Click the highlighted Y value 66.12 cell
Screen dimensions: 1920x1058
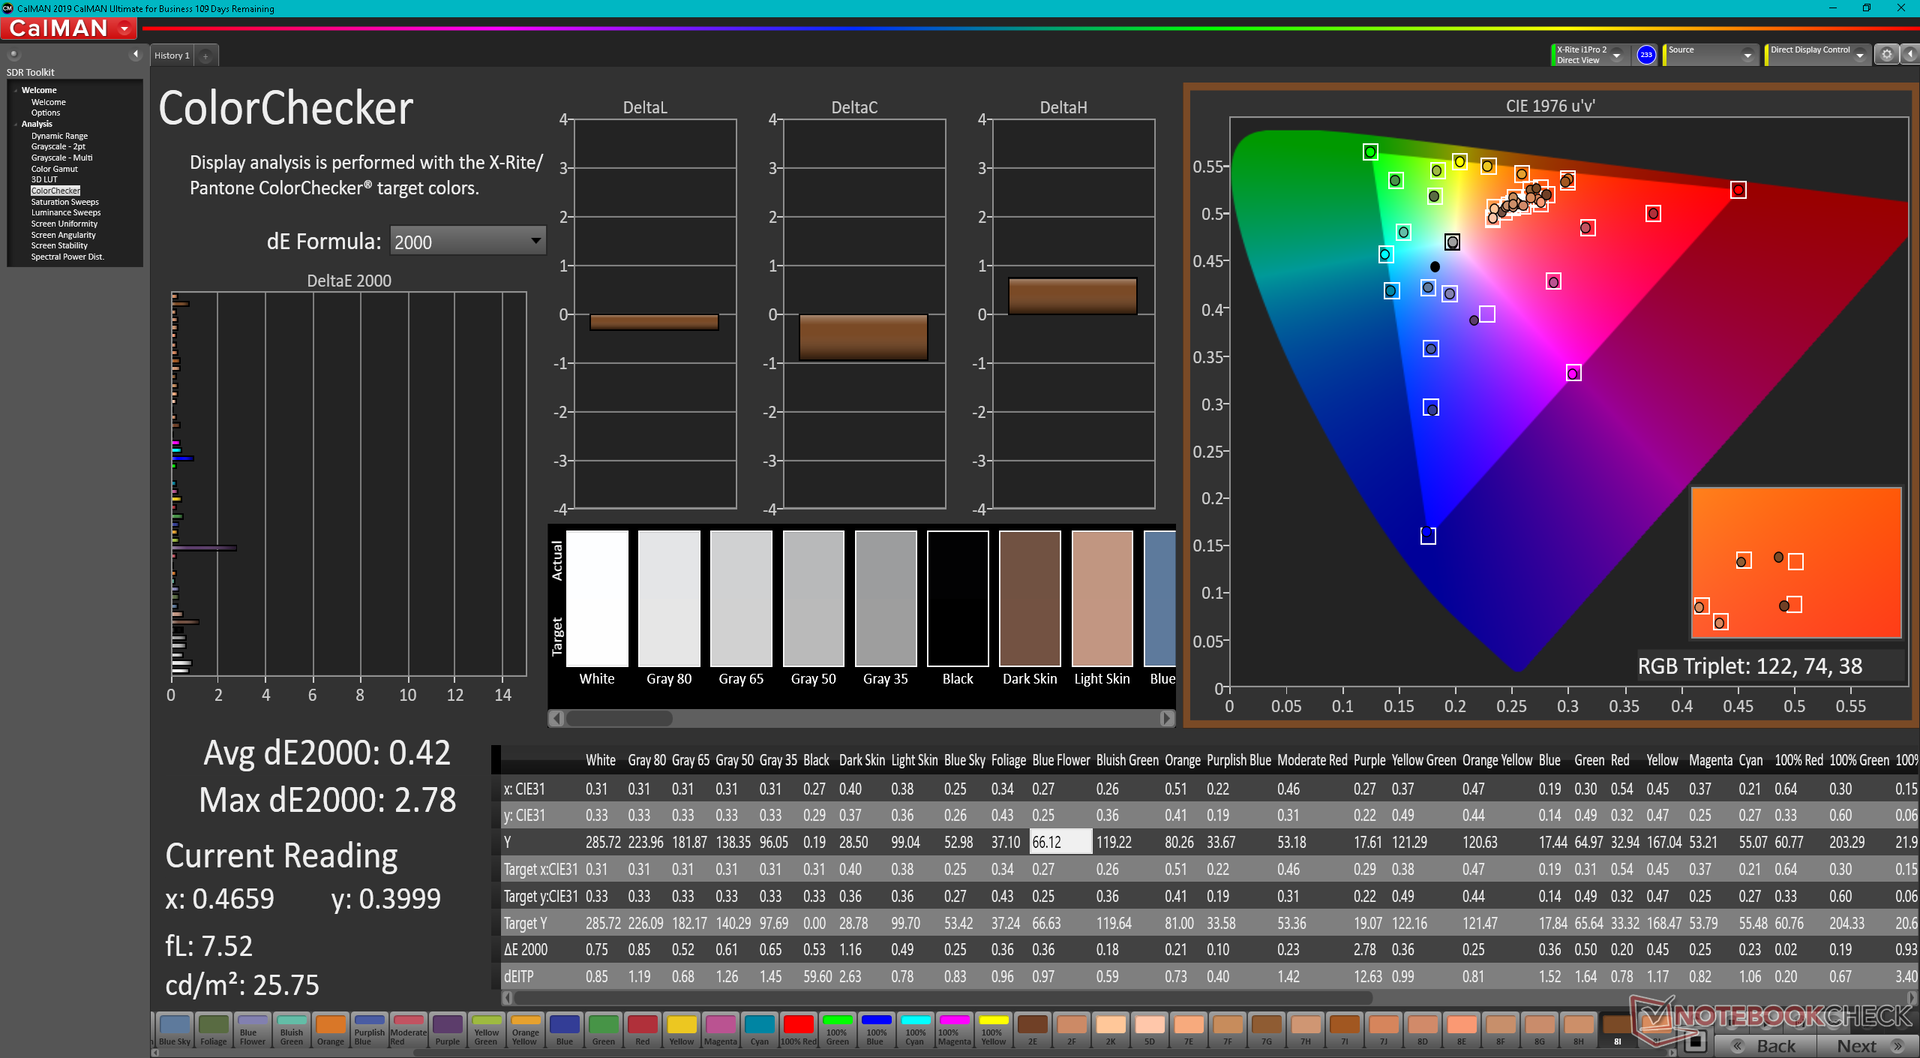(1060, 842)
